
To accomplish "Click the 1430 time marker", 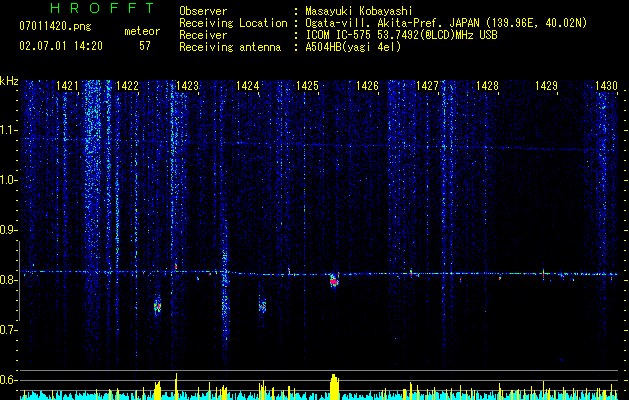I will click(x=606, y=86).
